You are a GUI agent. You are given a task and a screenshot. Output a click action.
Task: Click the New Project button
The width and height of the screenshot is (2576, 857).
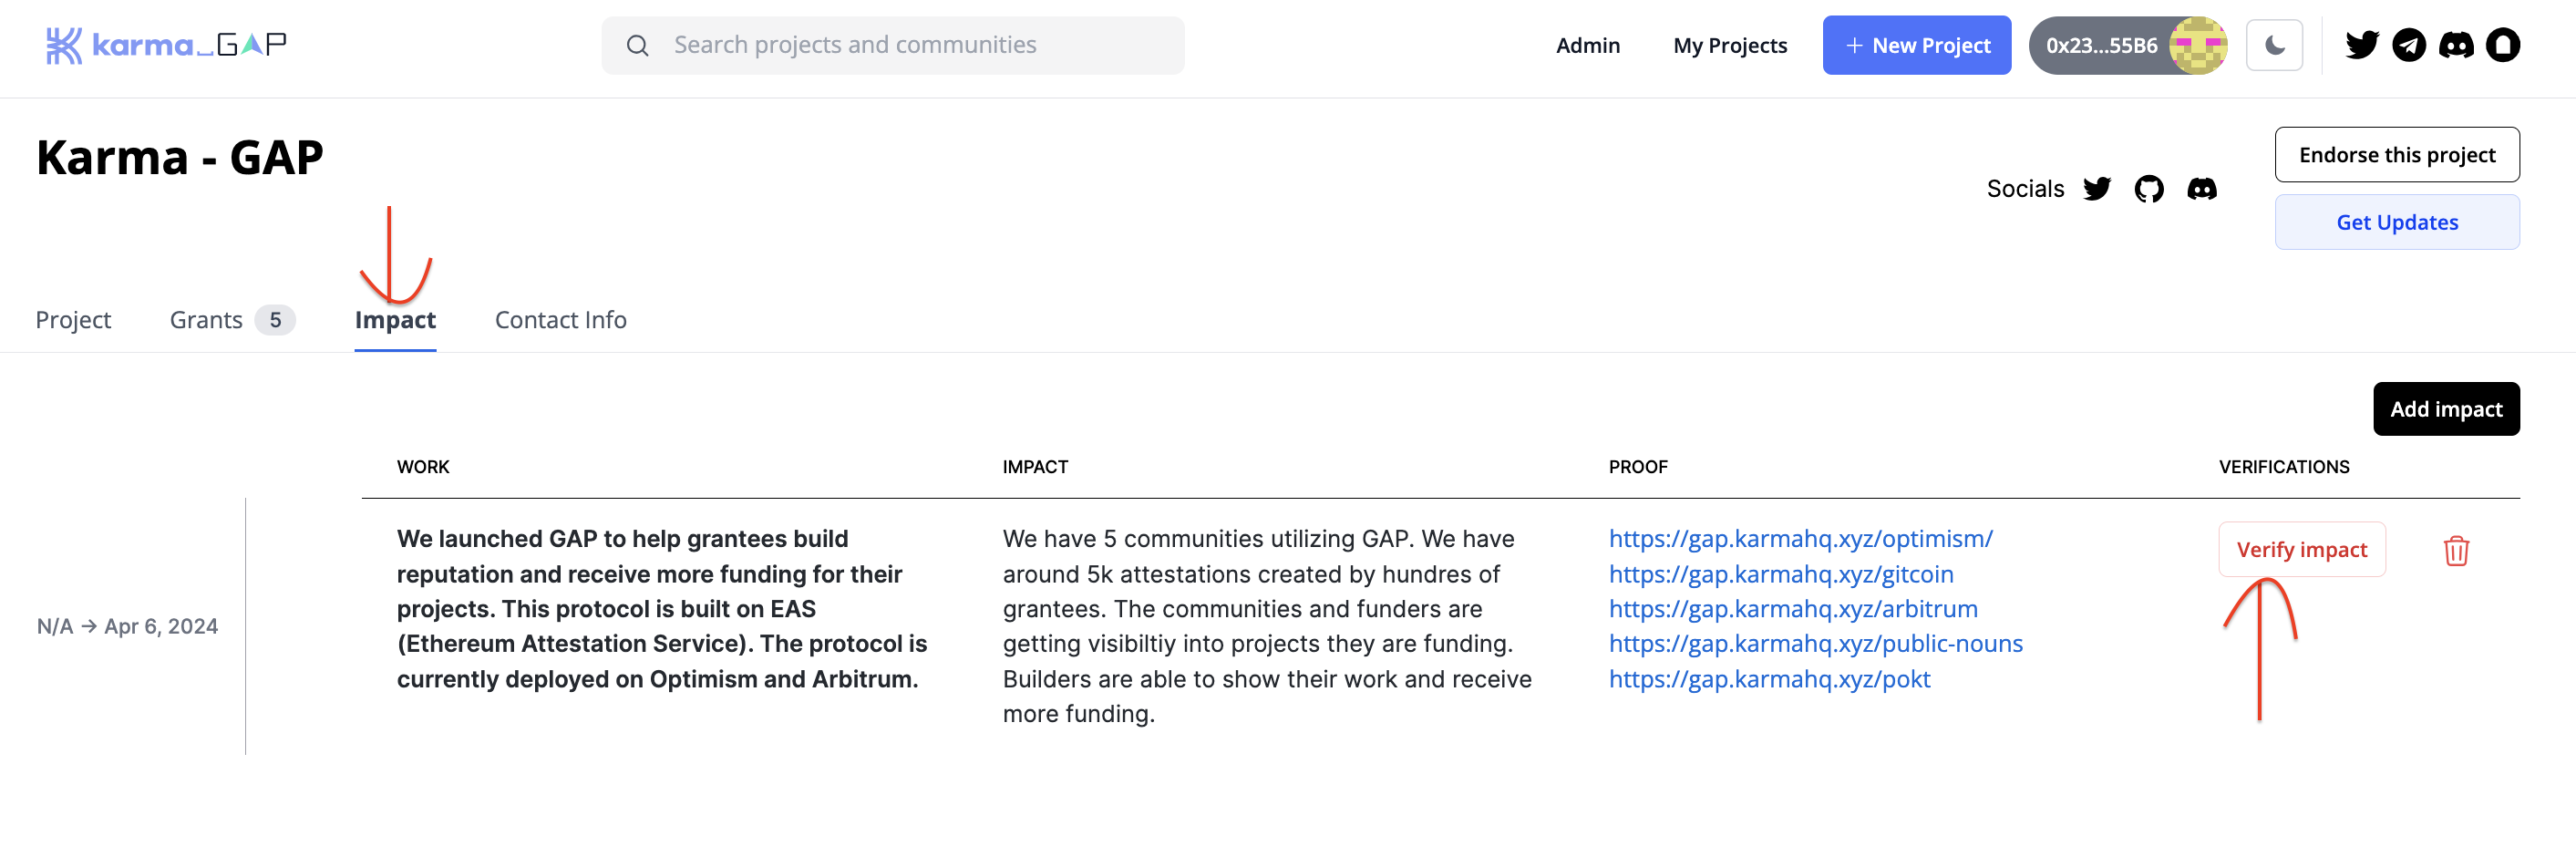coord(1916,45)
